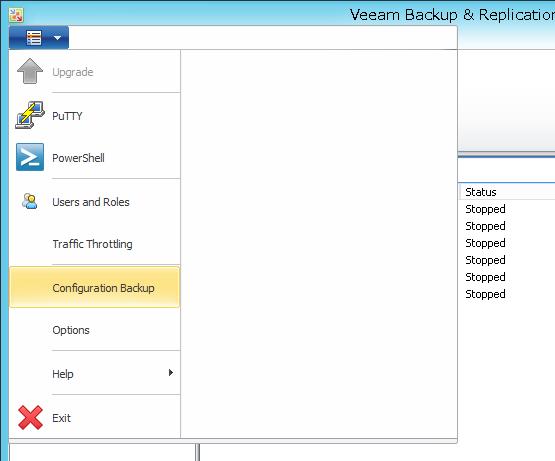Click the Users and Roles icon
The height and width of the screenshot is (461, 555).
30,201
